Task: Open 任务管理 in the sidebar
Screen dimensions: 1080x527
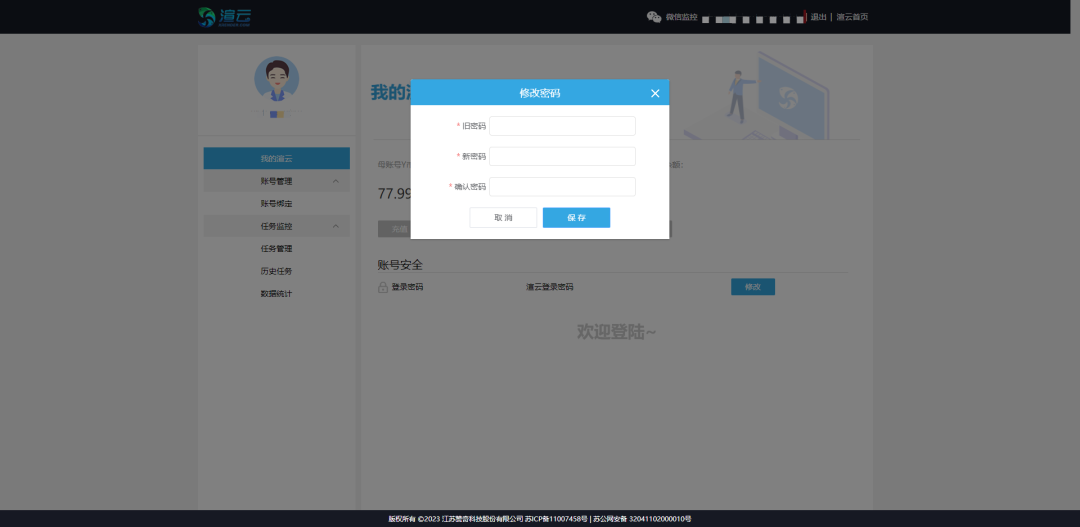Action: click(x=276, y=249)
